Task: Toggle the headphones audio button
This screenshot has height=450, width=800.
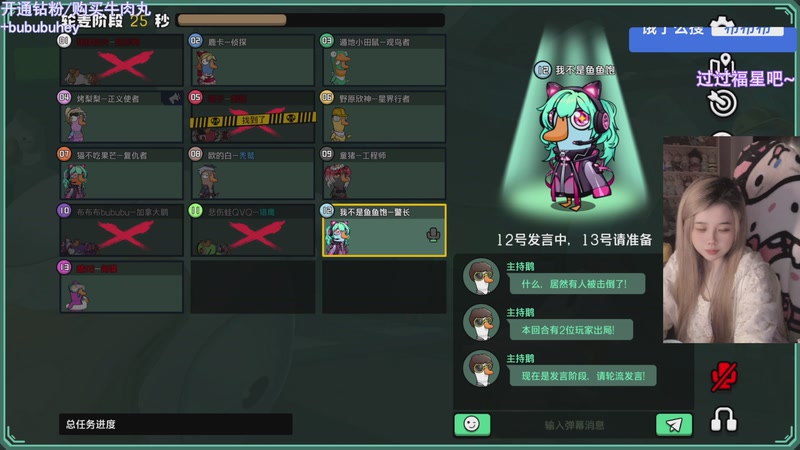Action: point(723,419)
